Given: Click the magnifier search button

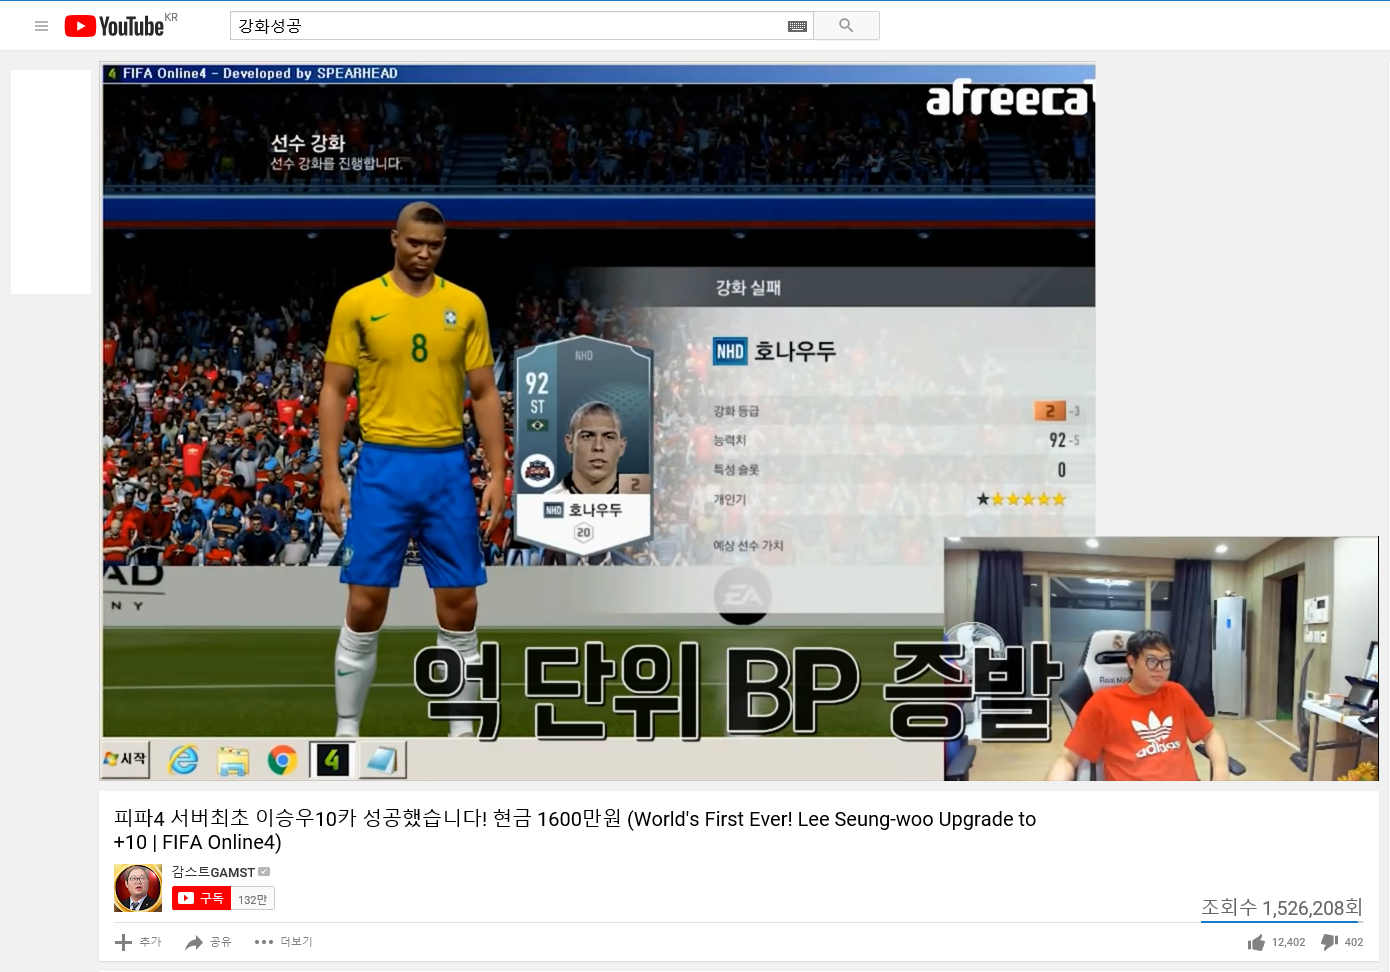Looking at the screenshot, I should point(846,25).
